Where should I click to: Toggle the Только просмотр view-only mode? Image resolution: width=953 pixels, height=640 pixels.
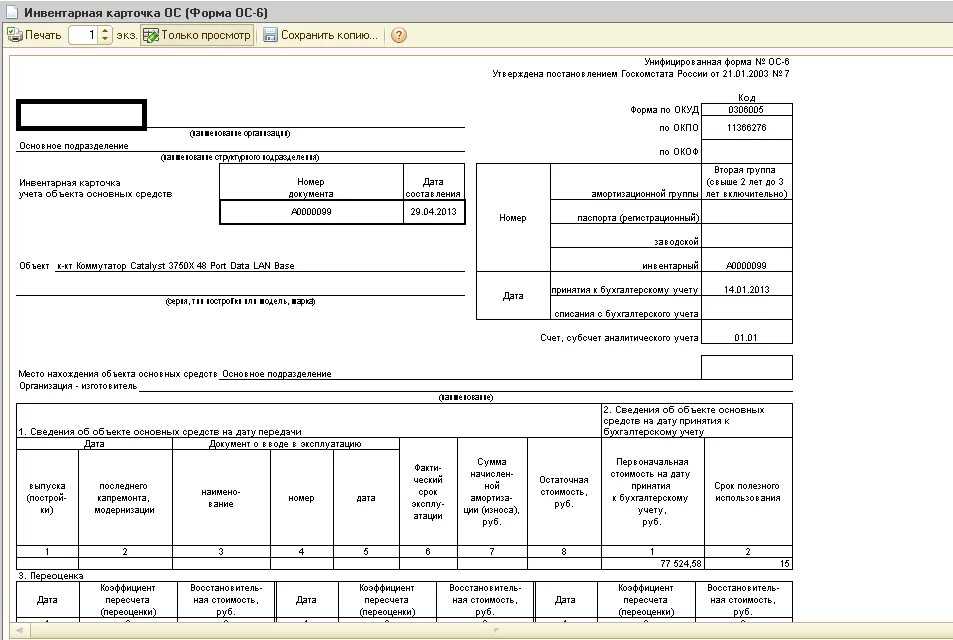tap(197, 35)
